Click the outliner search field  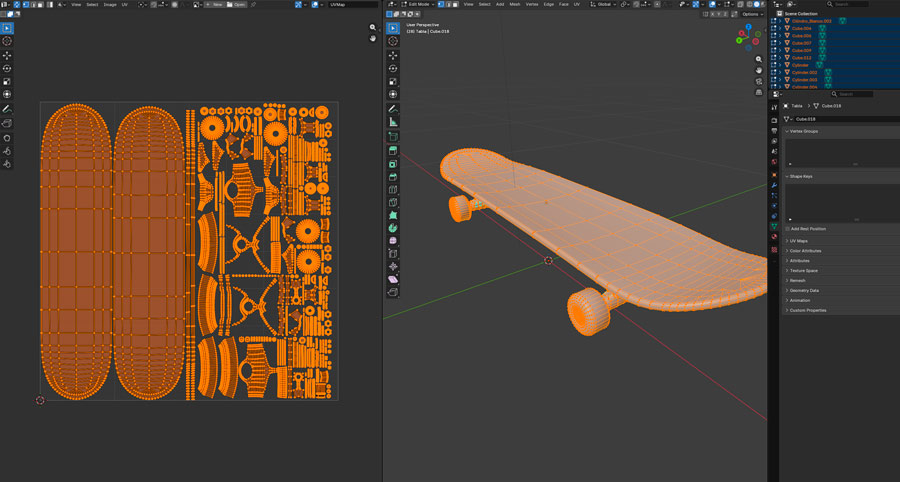[x=847, y=4]
